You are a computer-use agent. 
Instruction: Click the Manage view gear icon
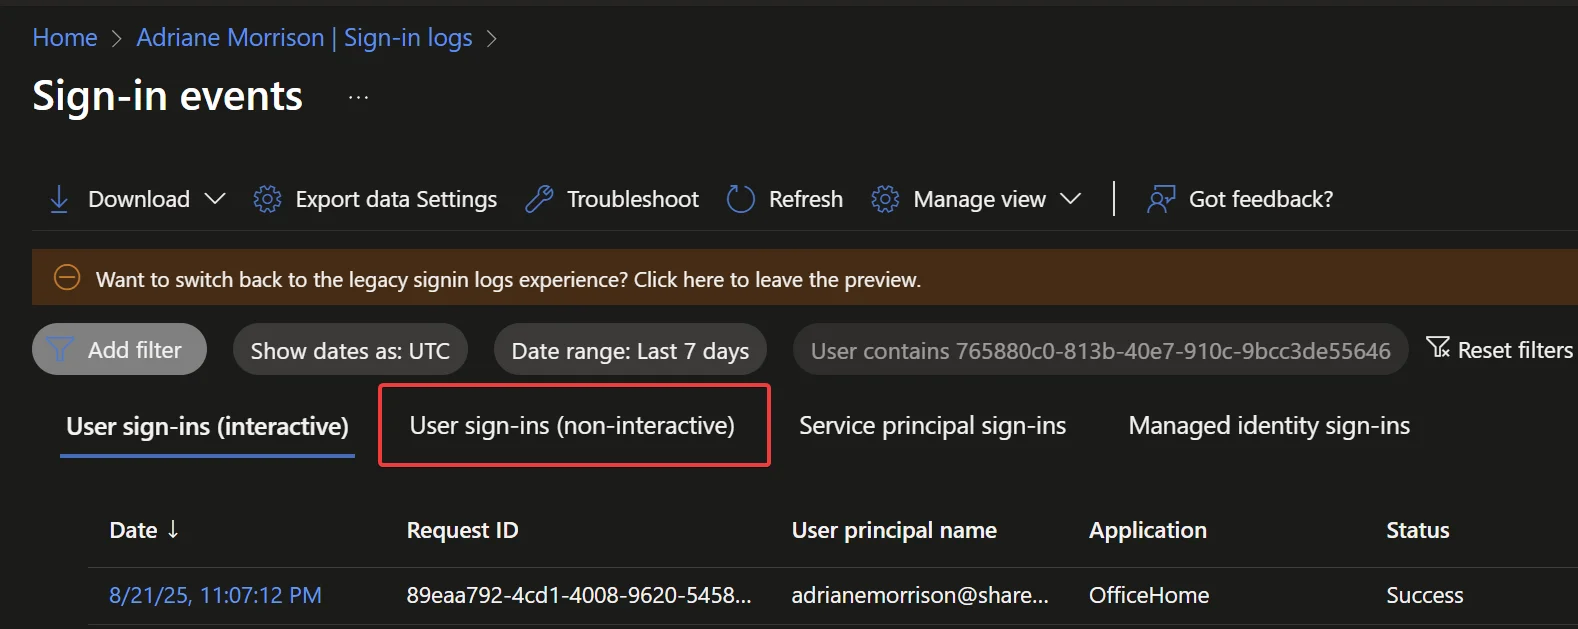pos(885,199)
